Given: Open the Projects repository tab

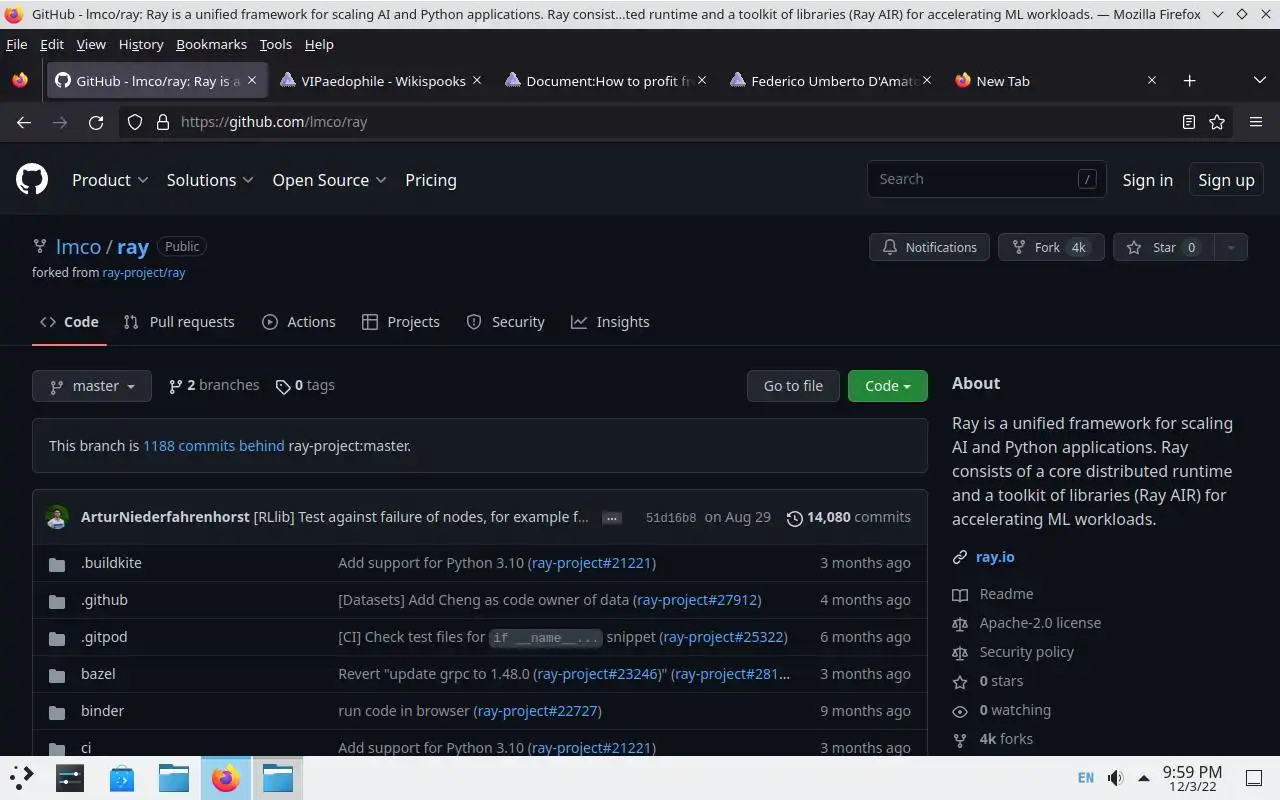Looking at the screenshot, I should click(401, 322).
